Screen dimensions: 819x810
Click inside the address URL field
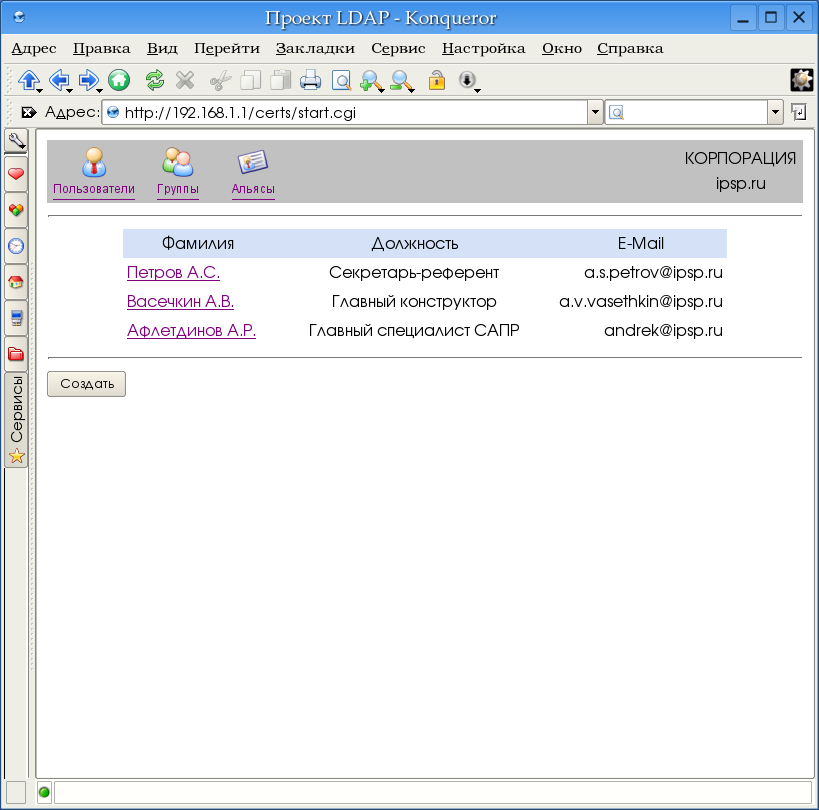pyautogui.click(x=350, y=112)
